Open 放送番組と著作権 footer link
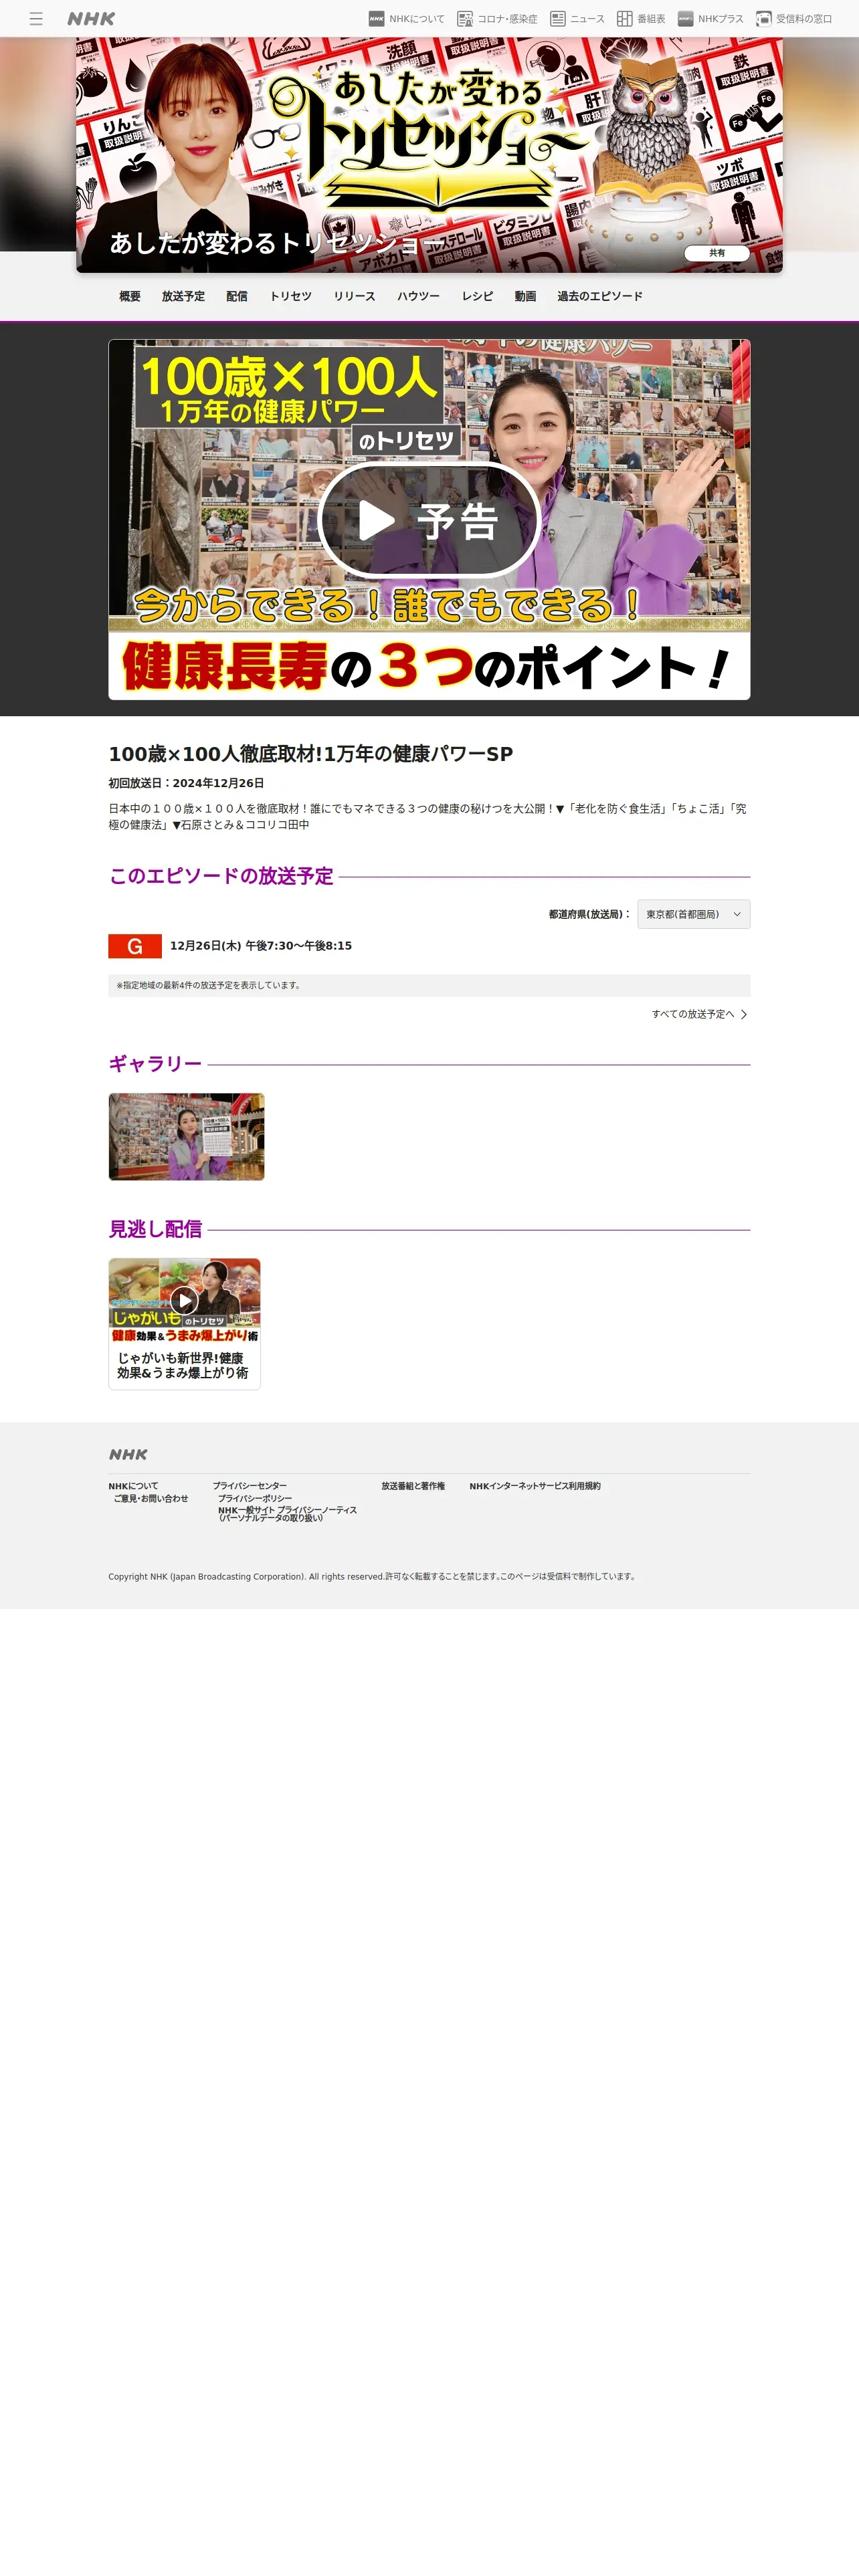859x2576 pixels. 413,1486
